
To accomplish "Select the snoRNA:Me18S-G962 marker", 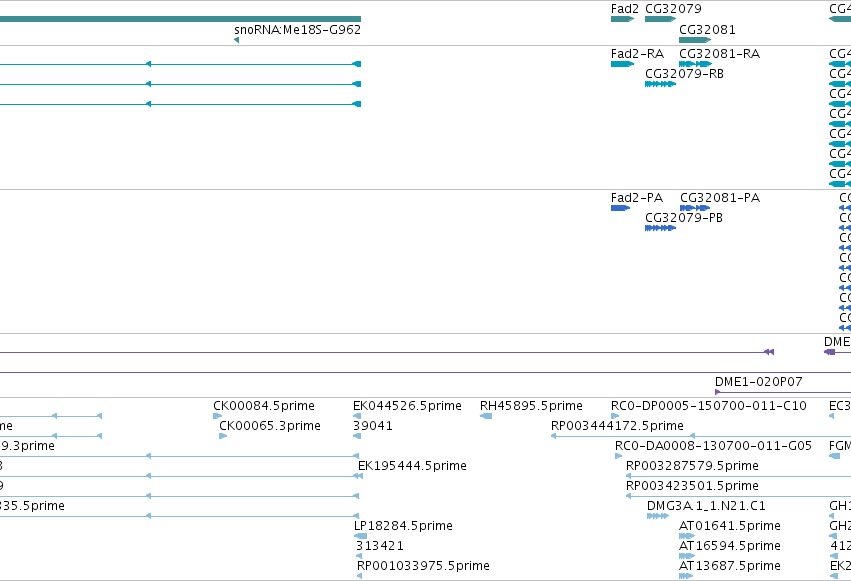I will (x=237, y=40).
